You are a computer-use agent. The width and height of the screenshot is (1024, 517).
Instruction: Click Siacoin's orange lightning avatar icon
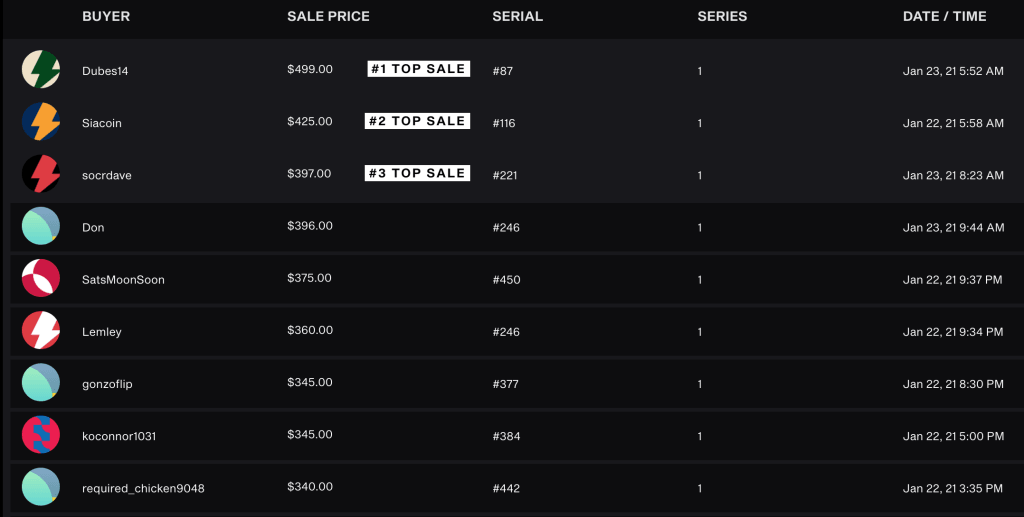coord(41,122)
